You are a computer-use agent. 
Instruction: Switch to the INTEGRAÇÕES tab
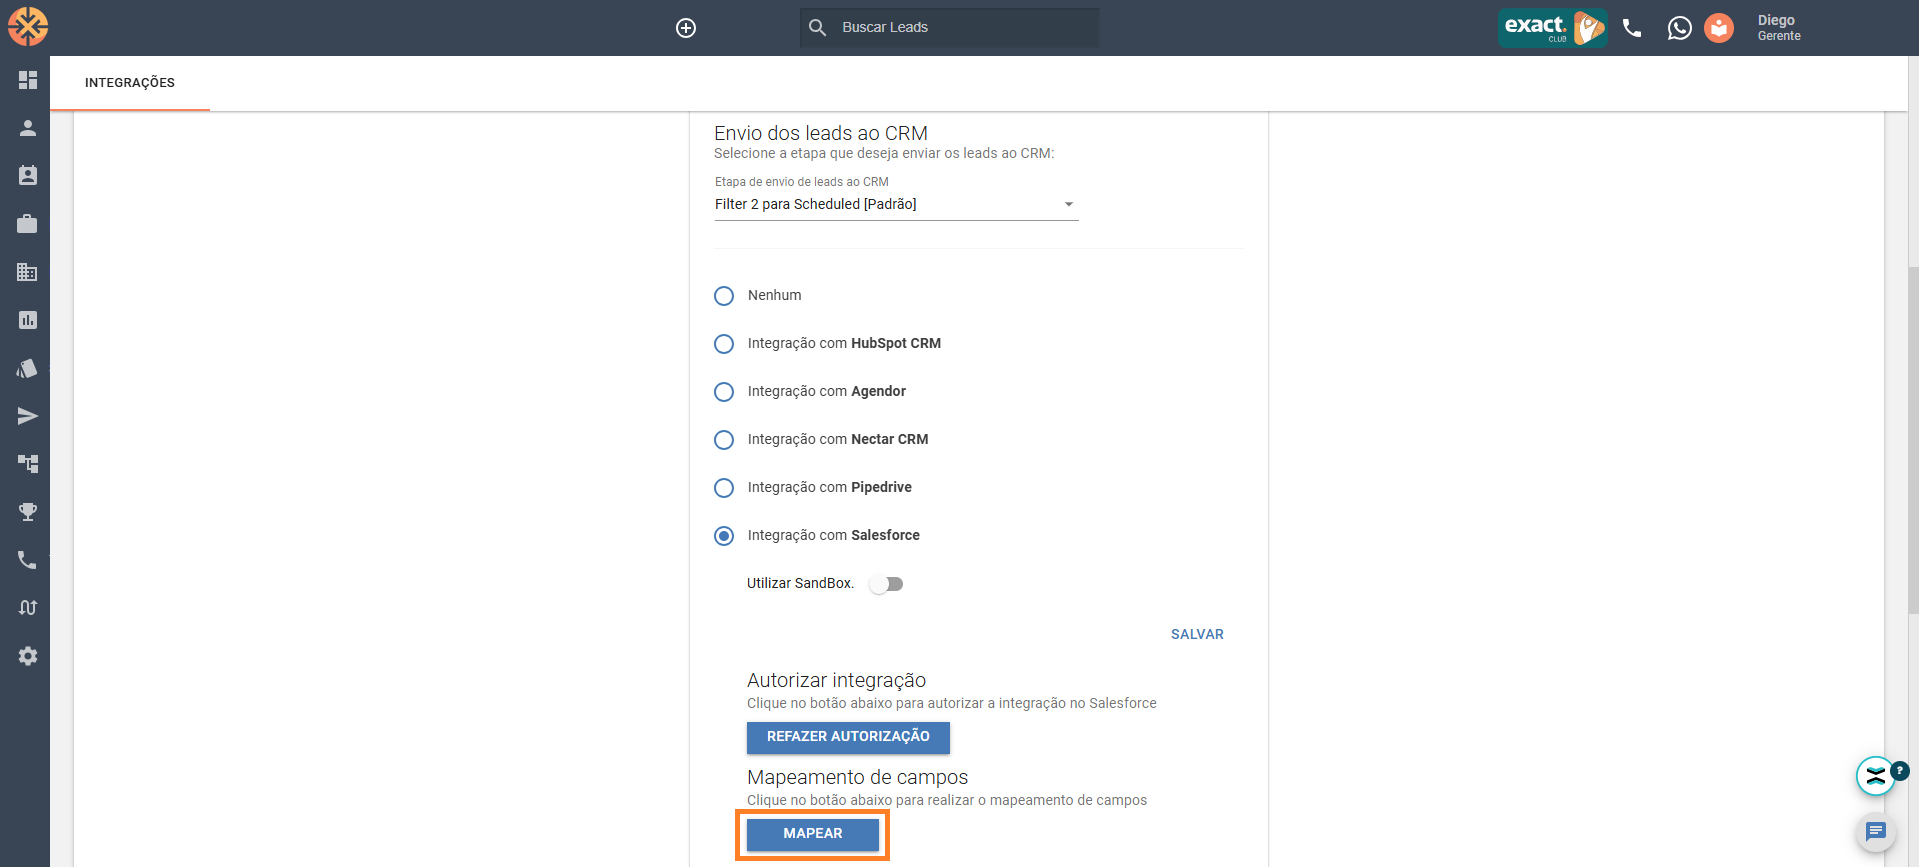click(130, 83)
